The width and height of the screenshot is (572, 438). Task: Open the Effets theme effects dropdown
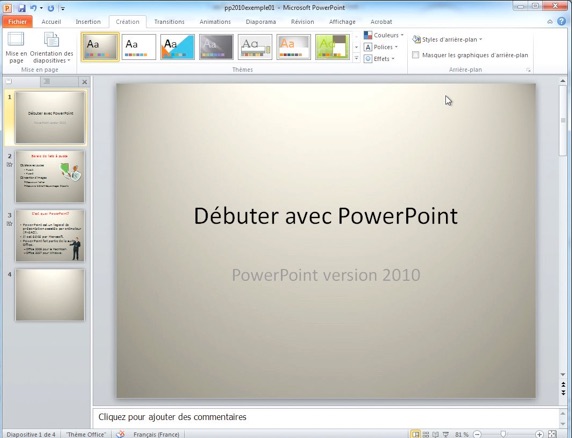[x=380, y=59]
